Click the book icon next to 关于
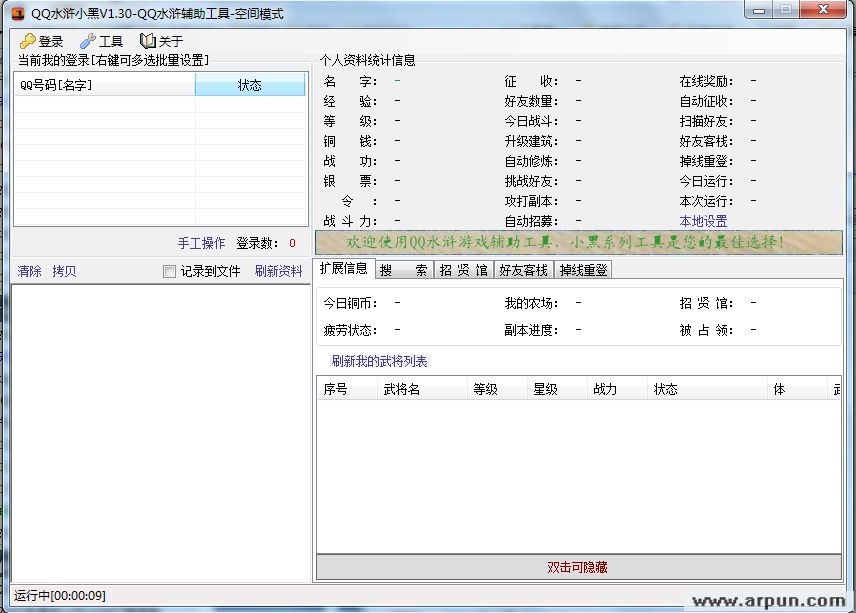856x613 pixels. tap(147, 41)
